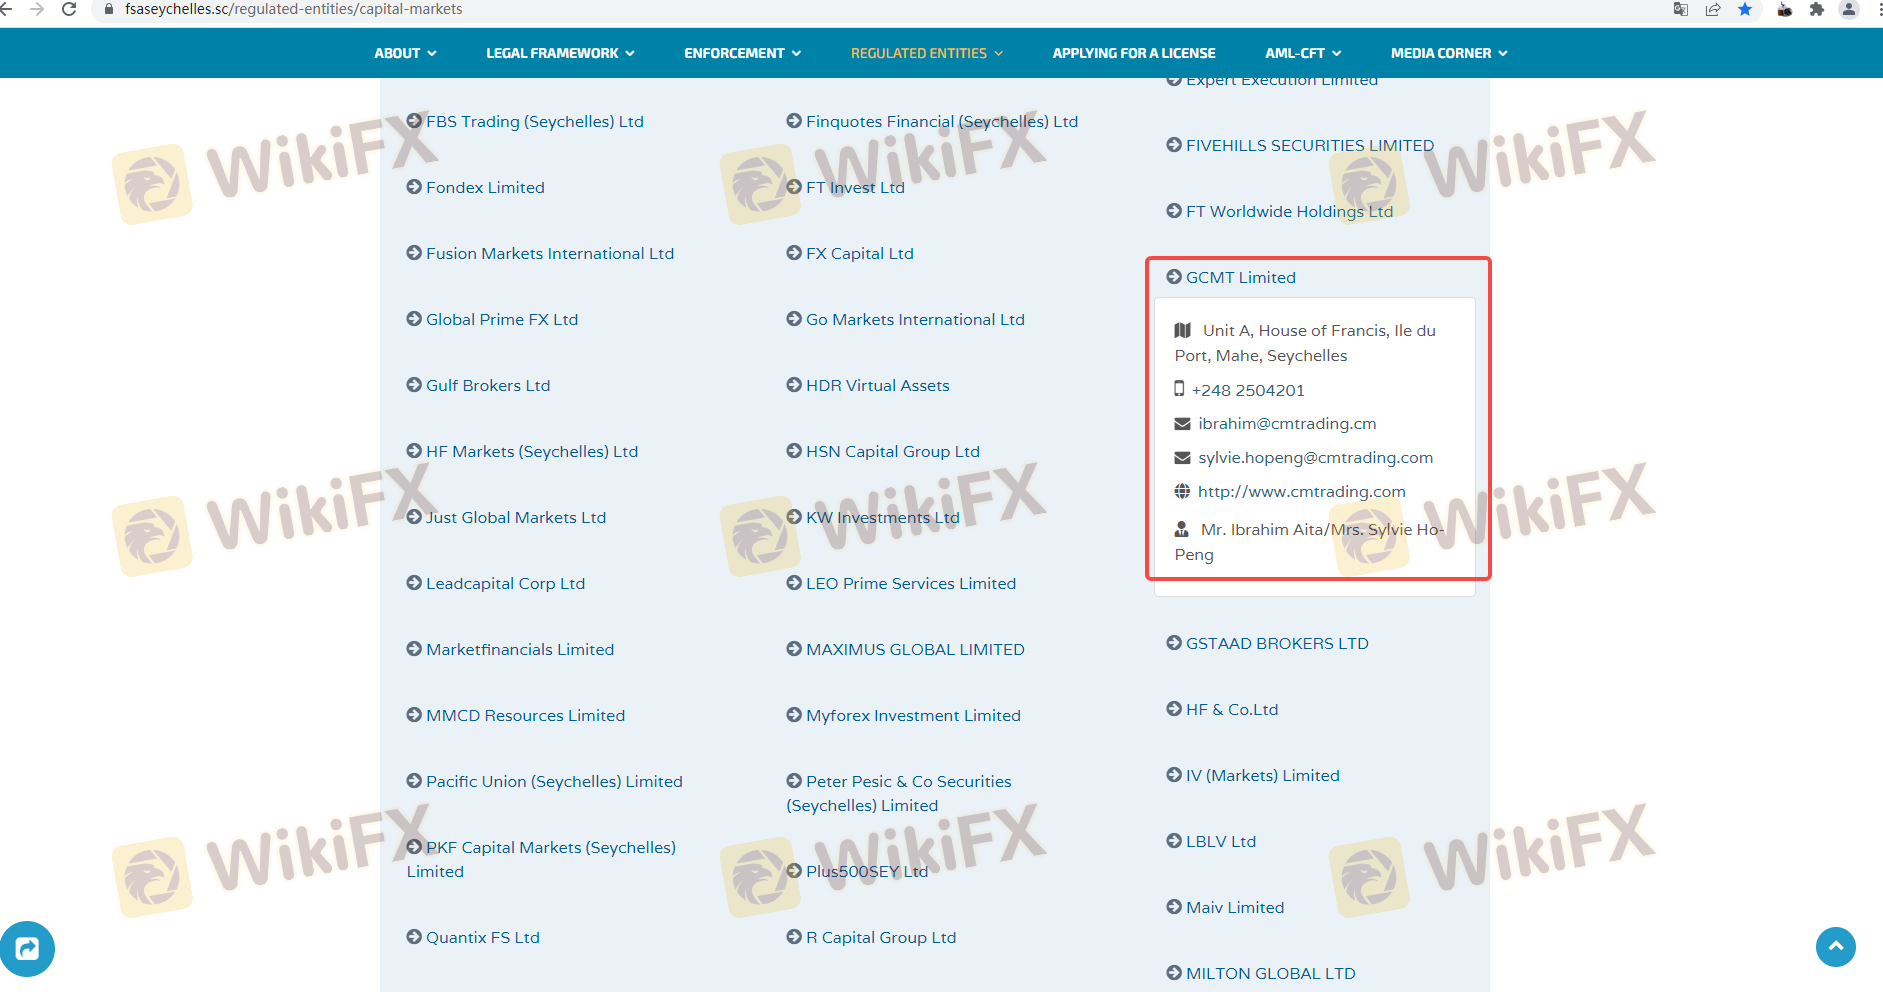Expand the HF Markets (Seychelles) Ltd entry
This screenshot has width=1883, height=992.
click(x=531, y=452)
